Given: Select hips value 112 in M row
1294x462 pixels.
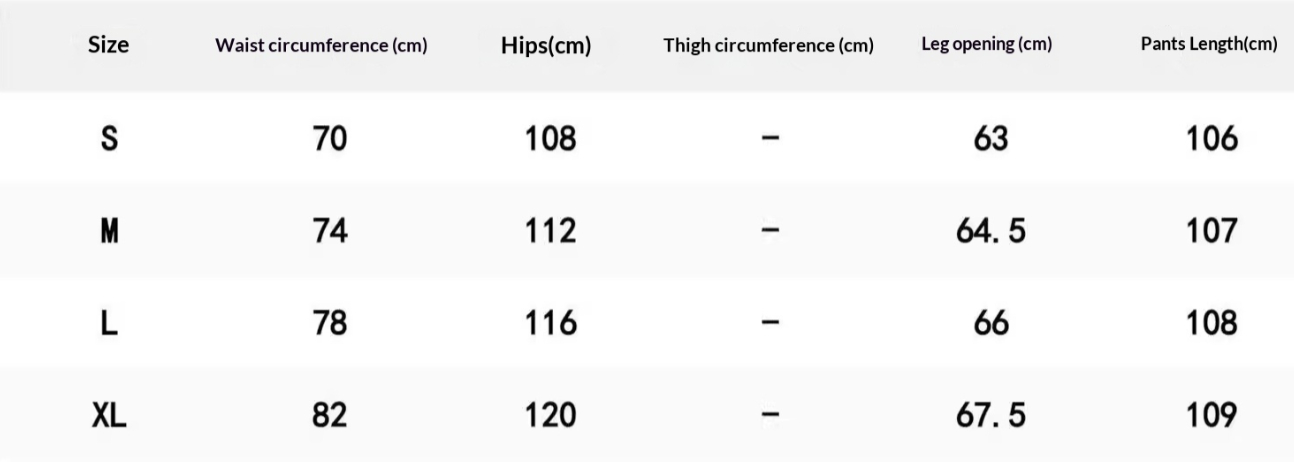Looking at the screenshot, I should pos(551,231).
